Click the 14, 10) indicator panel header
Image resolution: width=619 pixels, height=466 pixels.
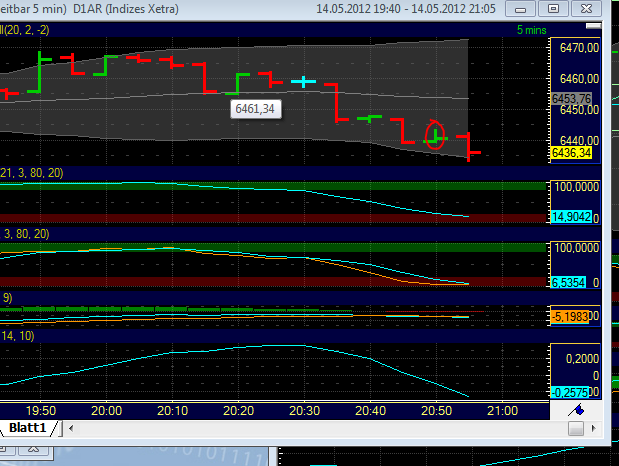(17, 336)
